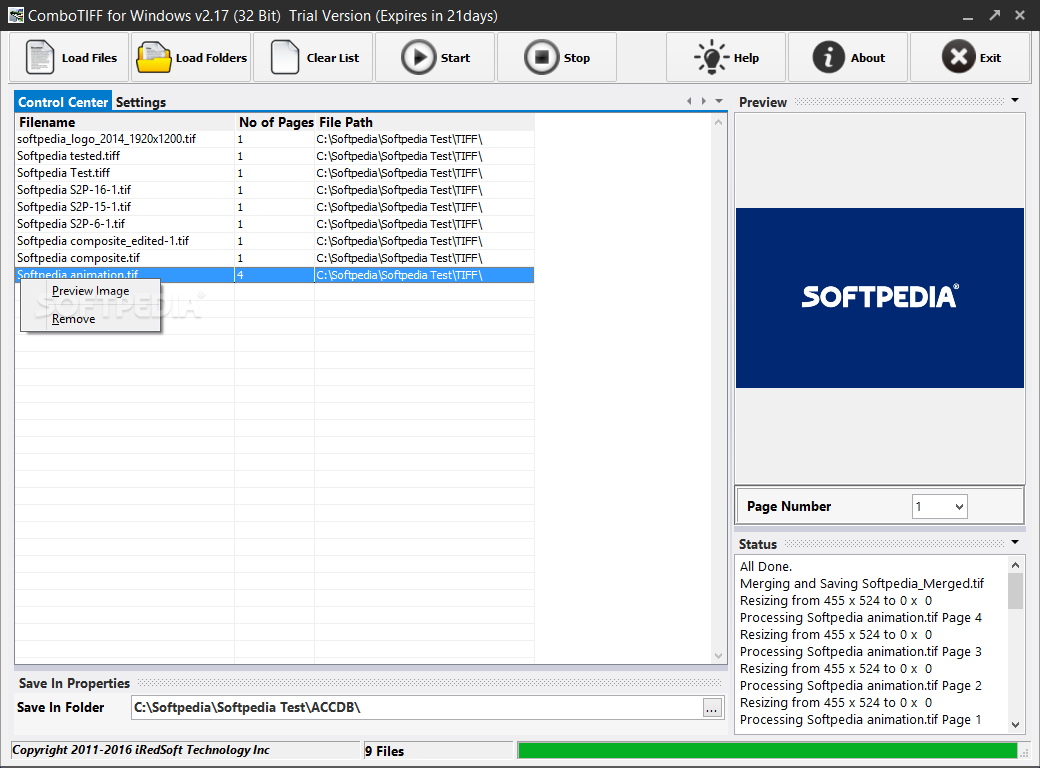The width and height of the screenshot is (1040, 768).
Task: Click the Status log scrollbar thumb
Action: point(1015,591)
